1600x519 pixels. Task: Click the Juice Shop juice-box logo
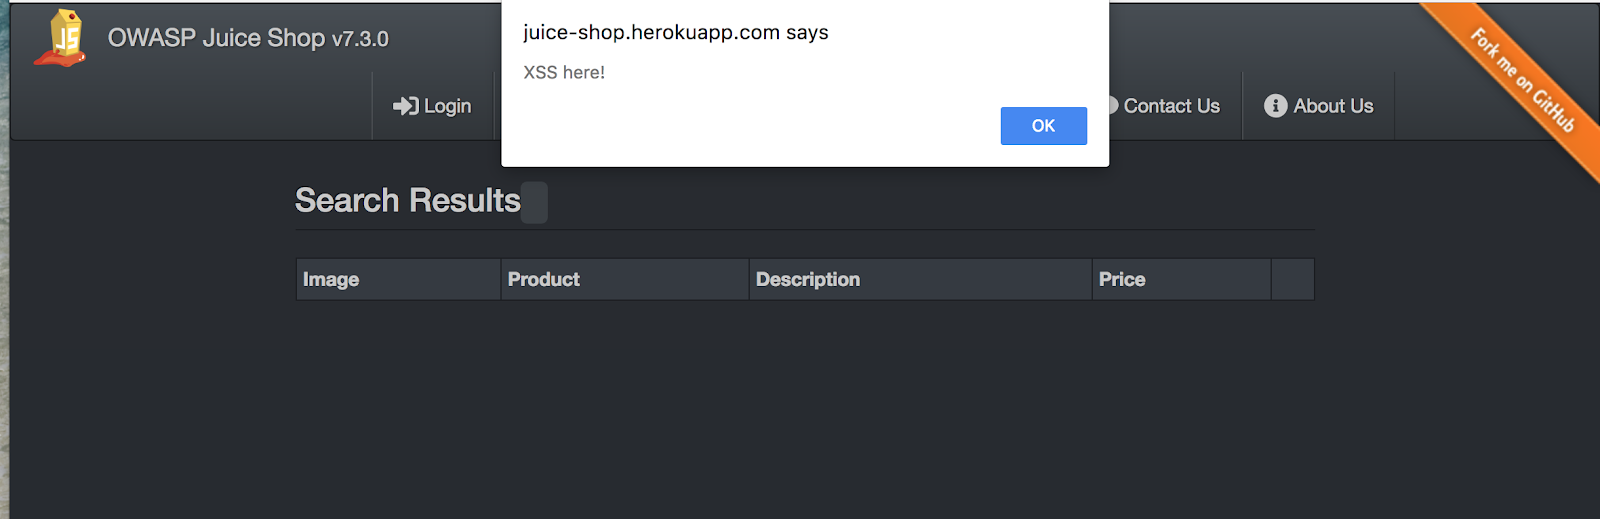click(62, 39)
